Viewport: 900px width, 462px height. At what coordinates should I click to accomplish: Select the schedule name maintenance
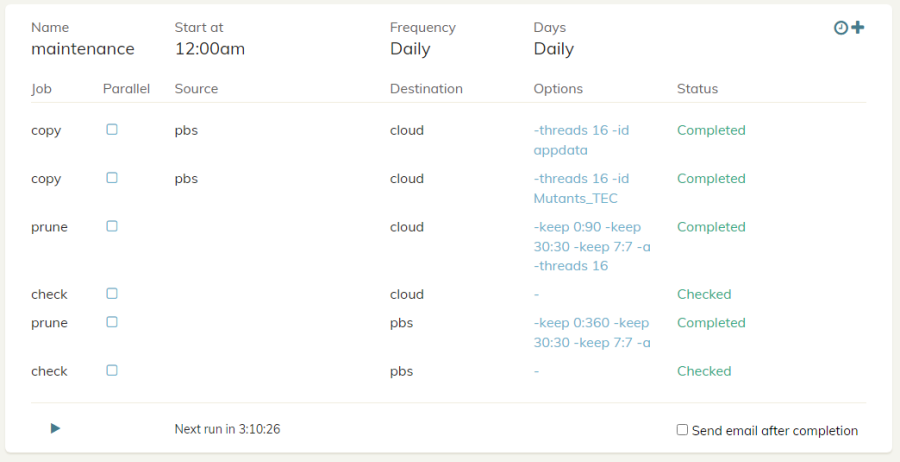point(82,48)
